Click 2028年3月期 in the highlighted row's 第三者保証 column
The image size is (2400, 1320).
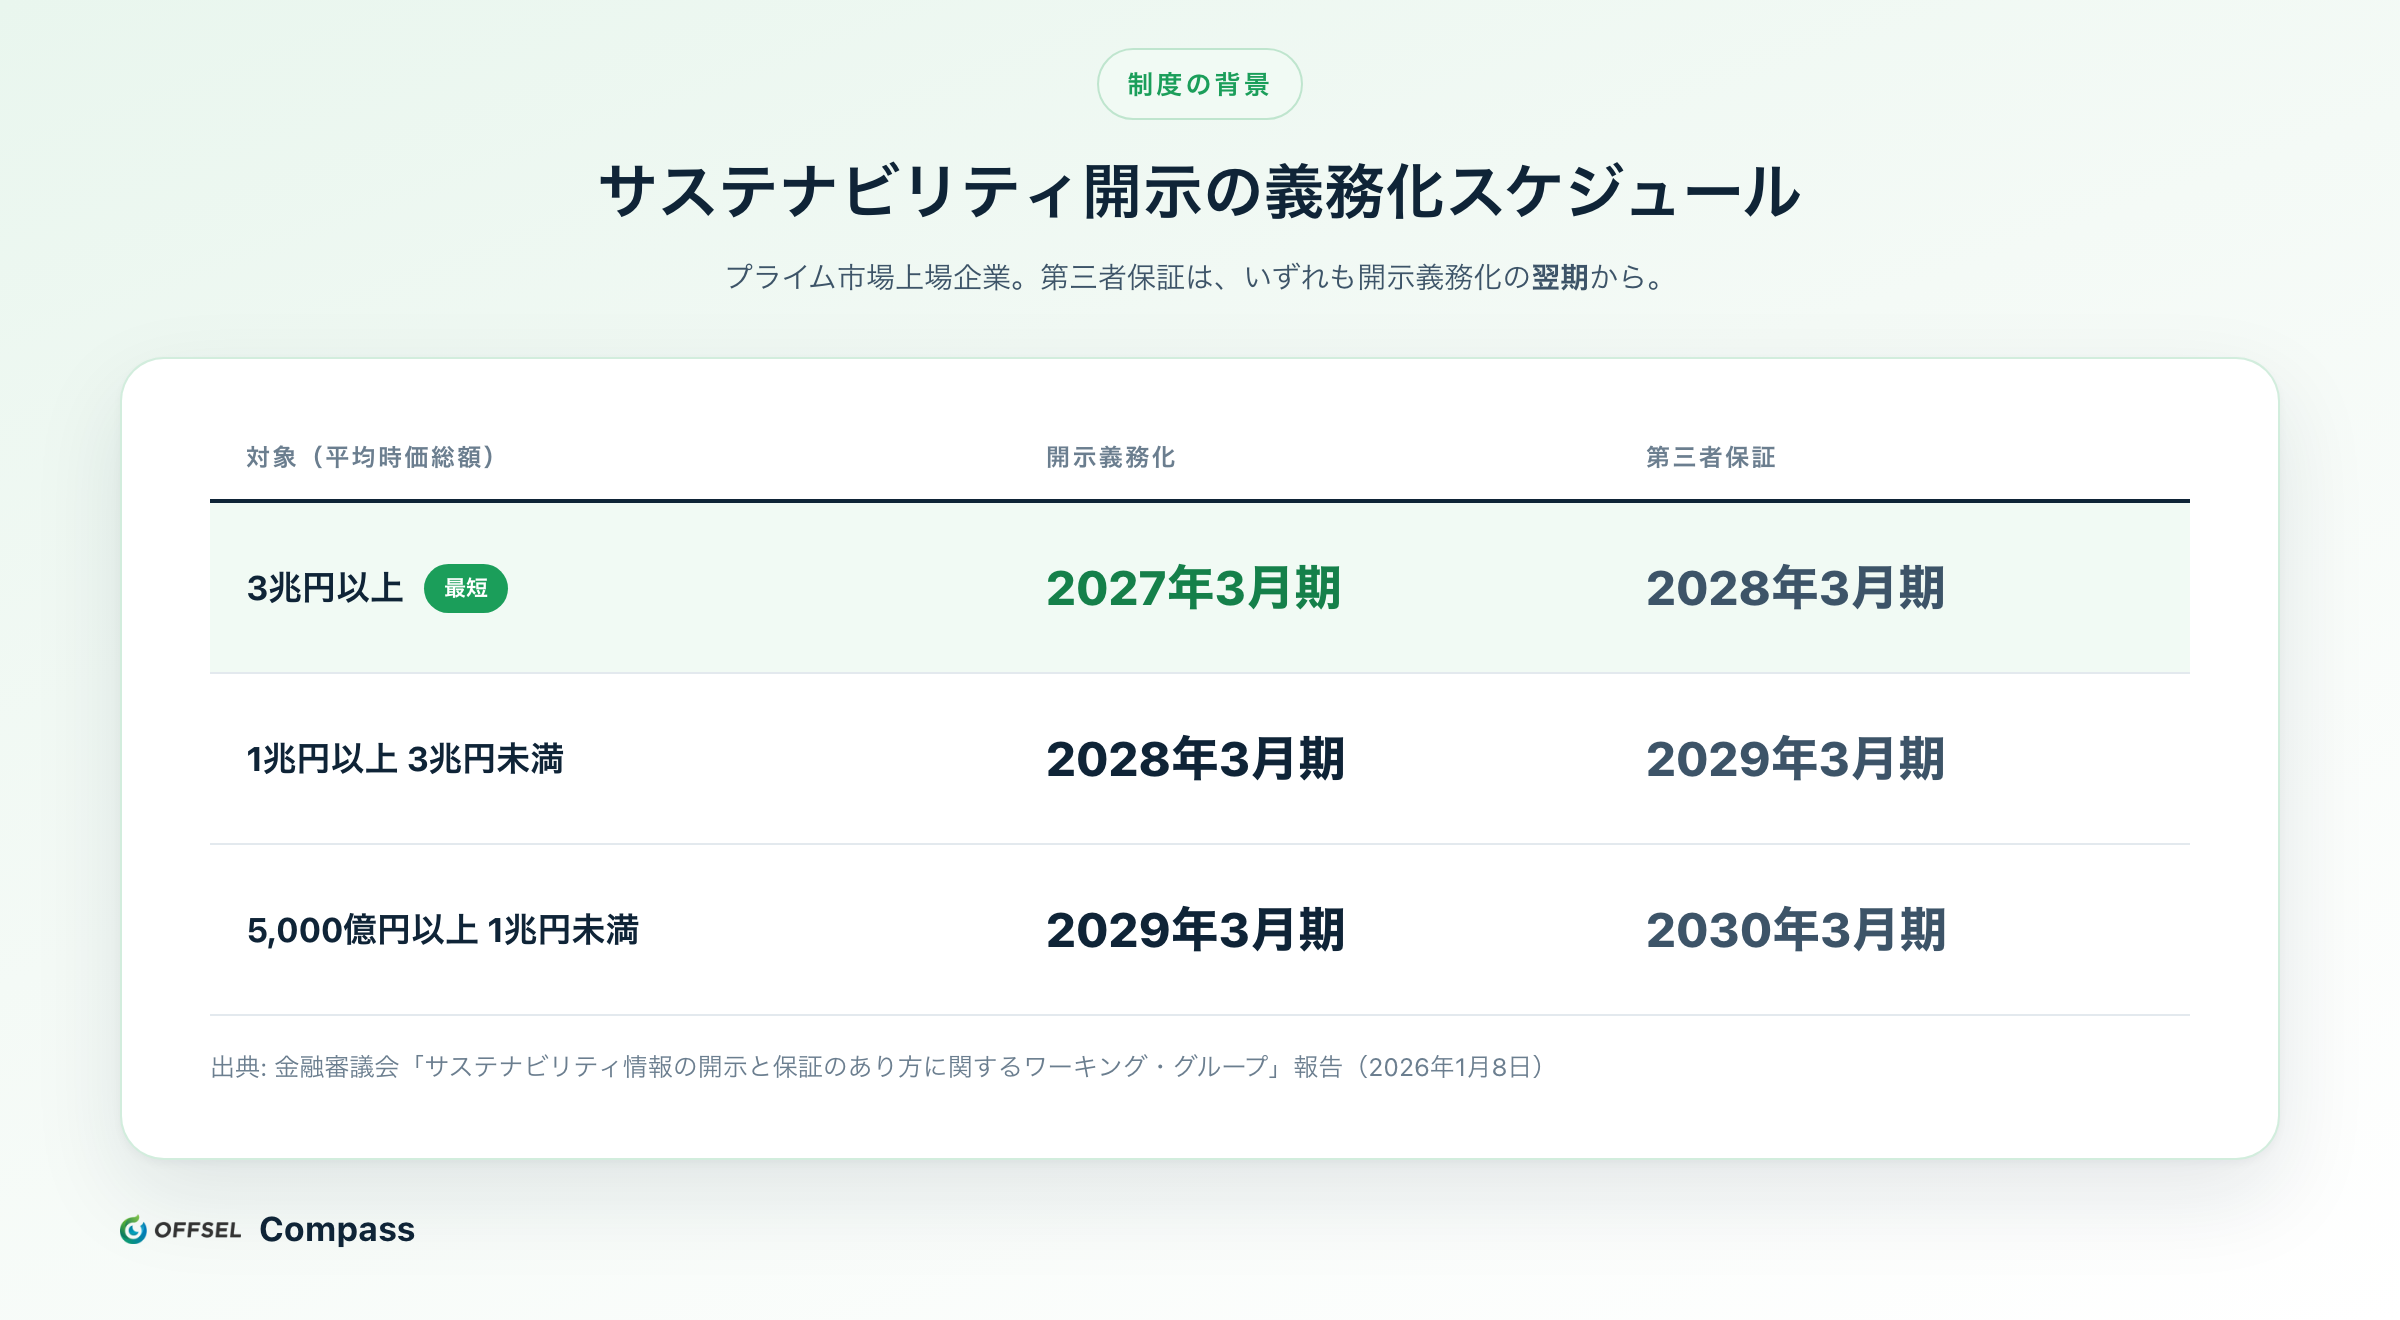[x=1795, y=588]
